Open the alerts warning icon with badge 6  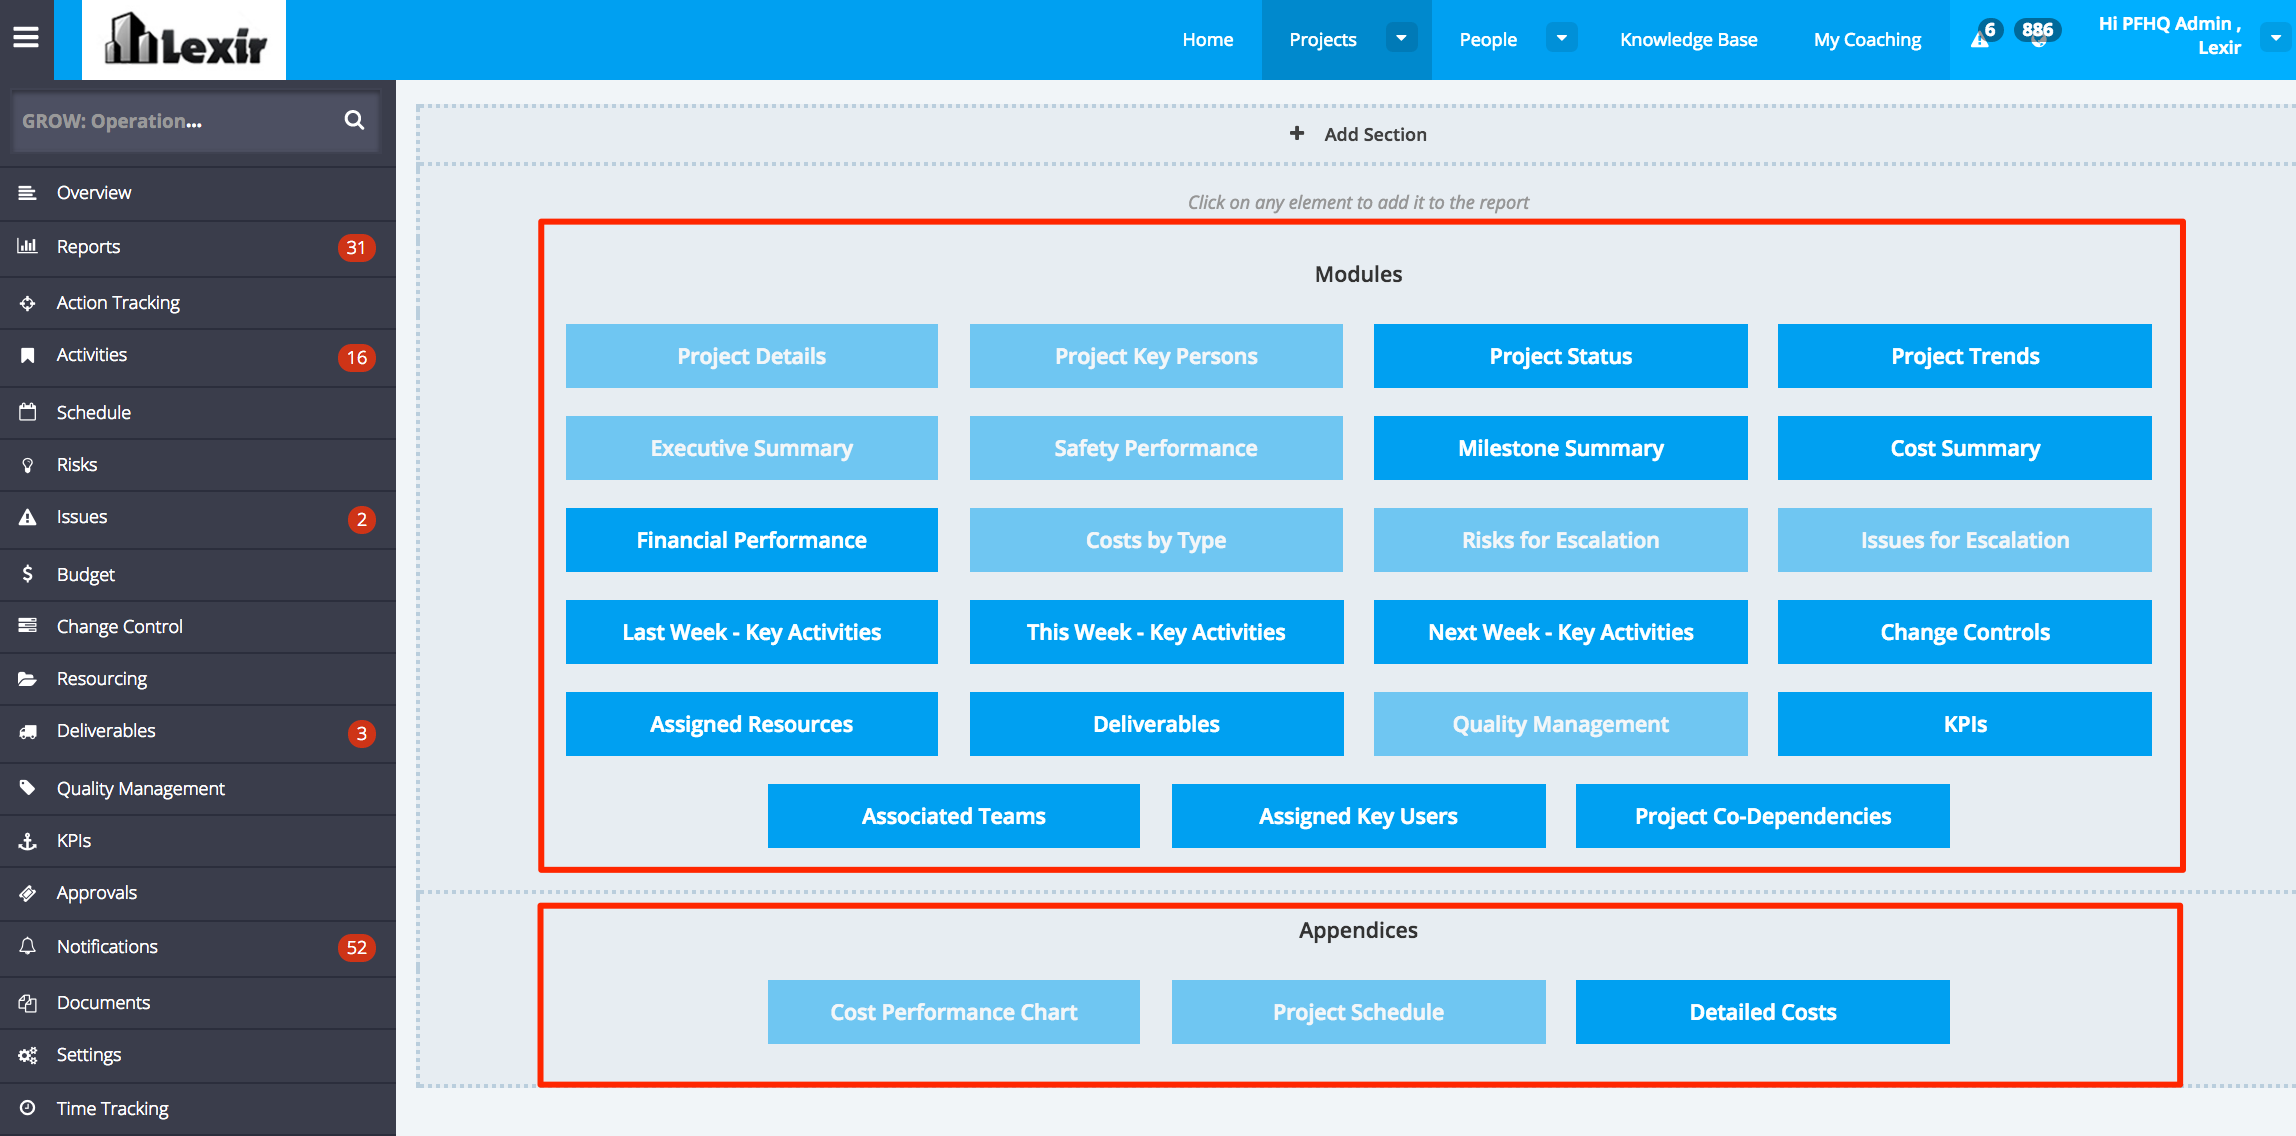1981,38
